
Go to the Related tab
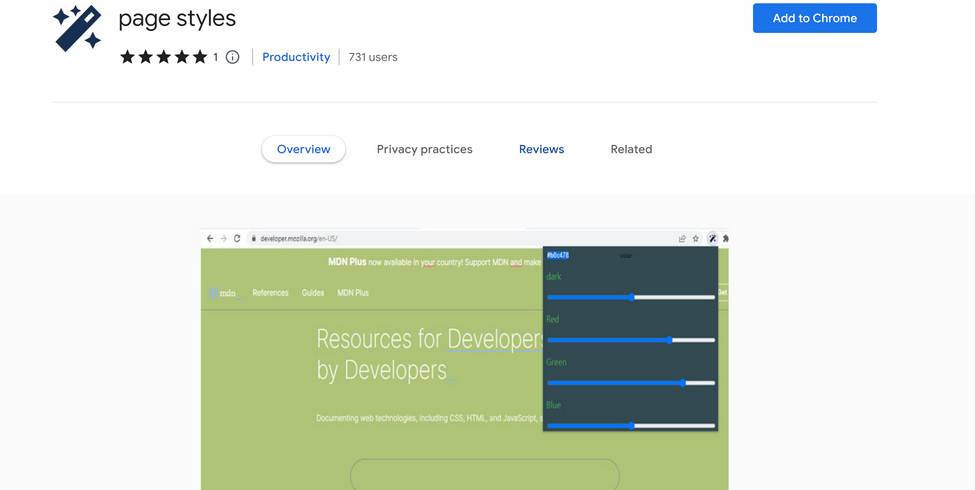[x=631, y=149]
